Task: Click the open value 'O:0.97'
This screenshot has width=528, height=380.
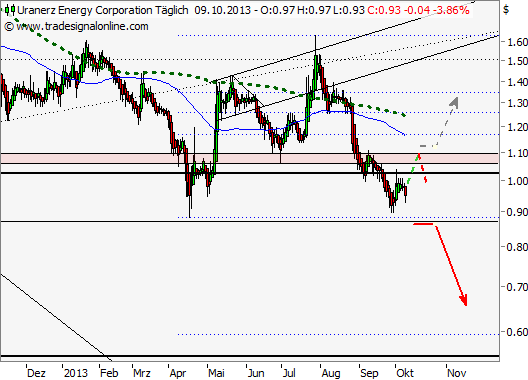Action: pos(278,10)
